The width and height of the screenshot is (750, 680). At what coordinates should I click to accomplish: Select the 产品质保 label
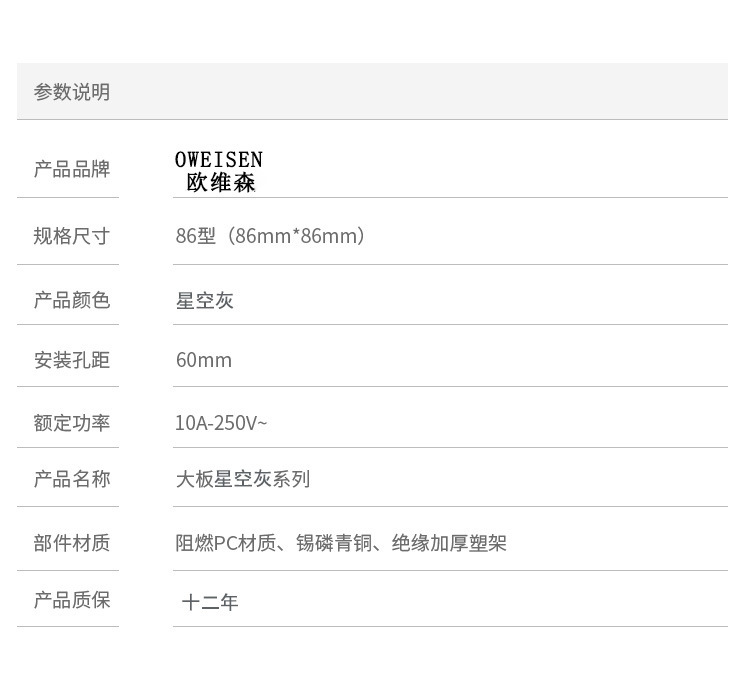[x=72, y=600]
